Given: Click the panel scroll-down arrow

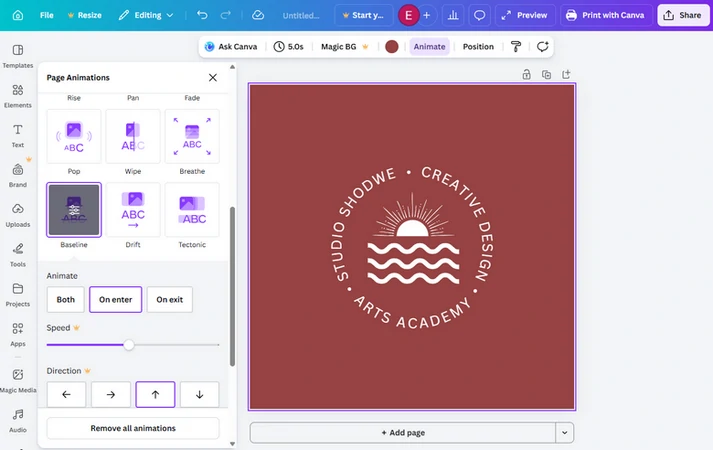Looking at the screenshot, I should coord(232,444).
